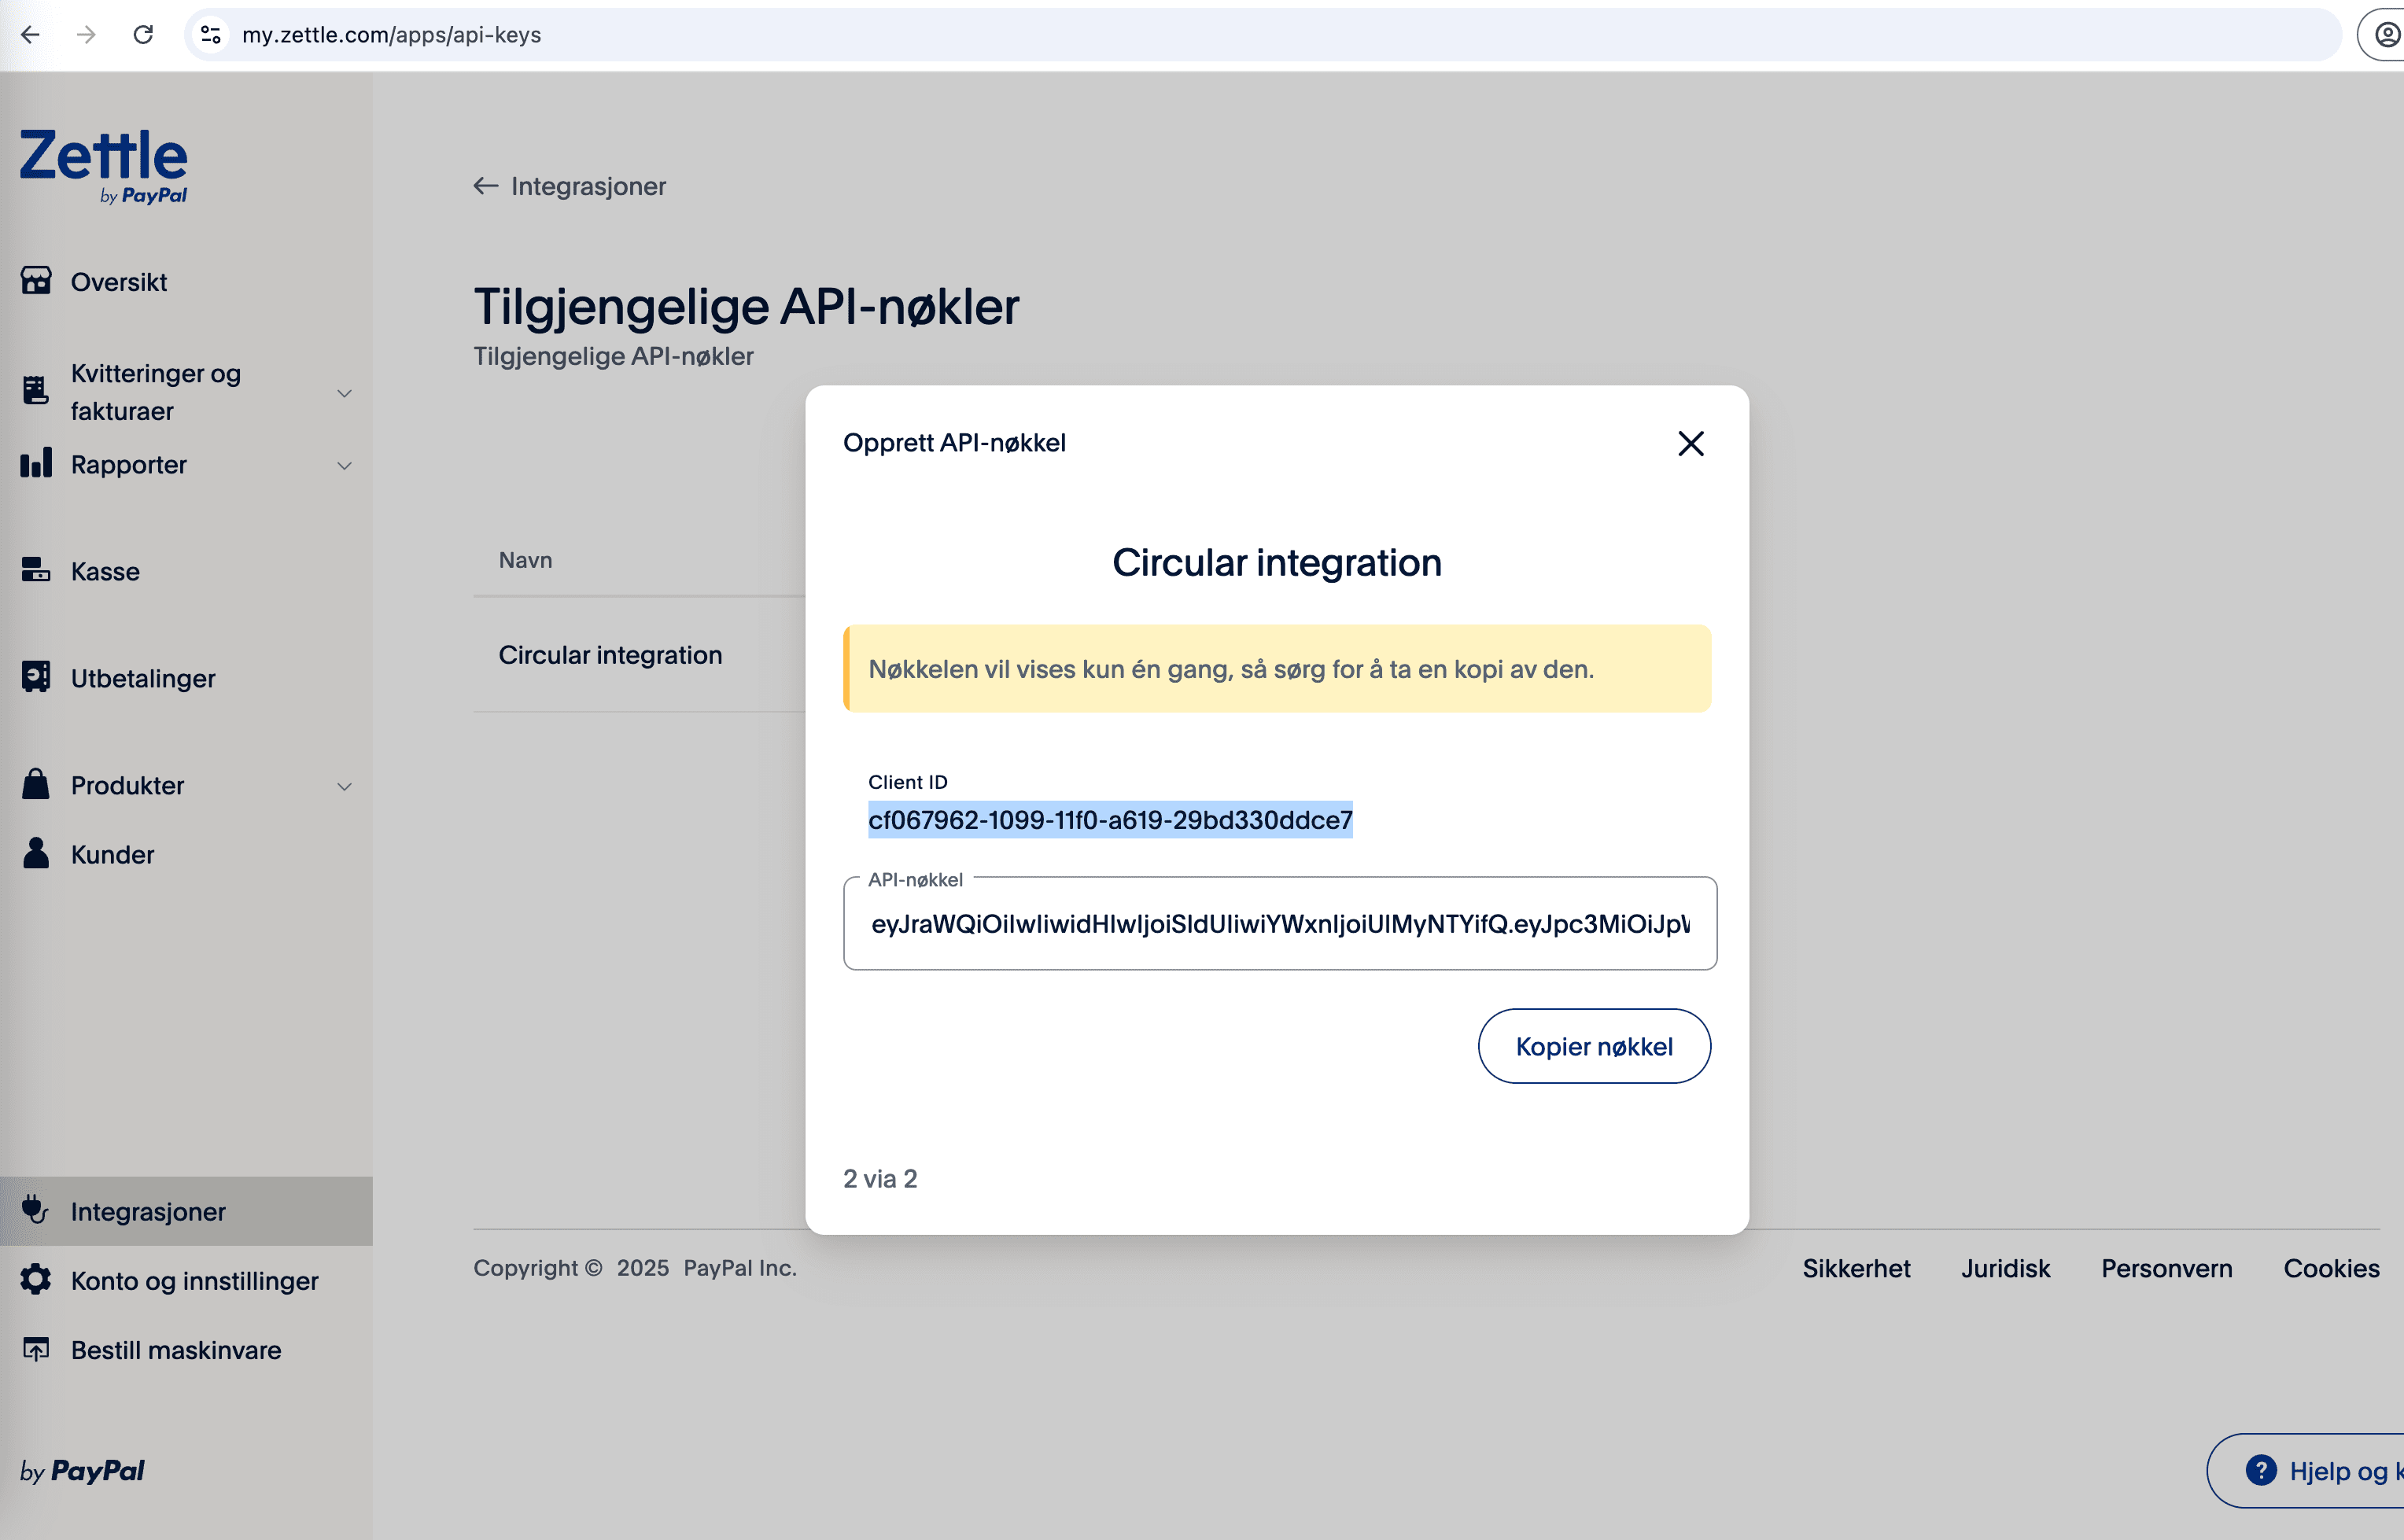Open the Kvitteringer og fakturaer menu item
This screenshot has height=1540, width=2404.
click(155, 392)
